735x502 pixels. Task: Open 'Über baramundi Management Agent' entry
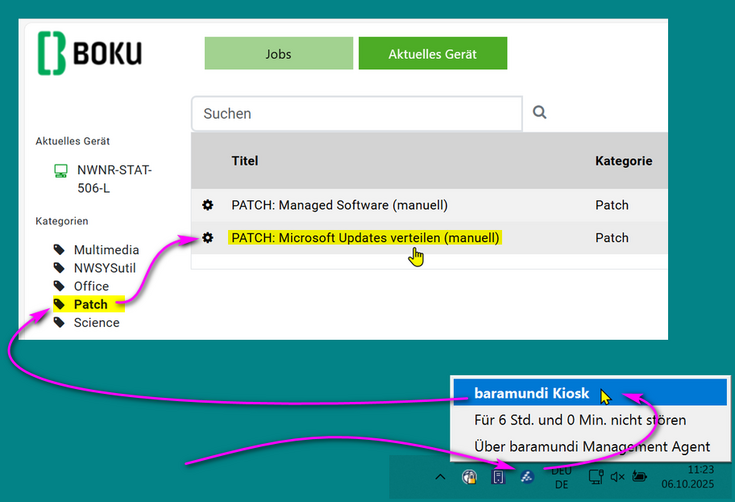(x=592, y=447)
